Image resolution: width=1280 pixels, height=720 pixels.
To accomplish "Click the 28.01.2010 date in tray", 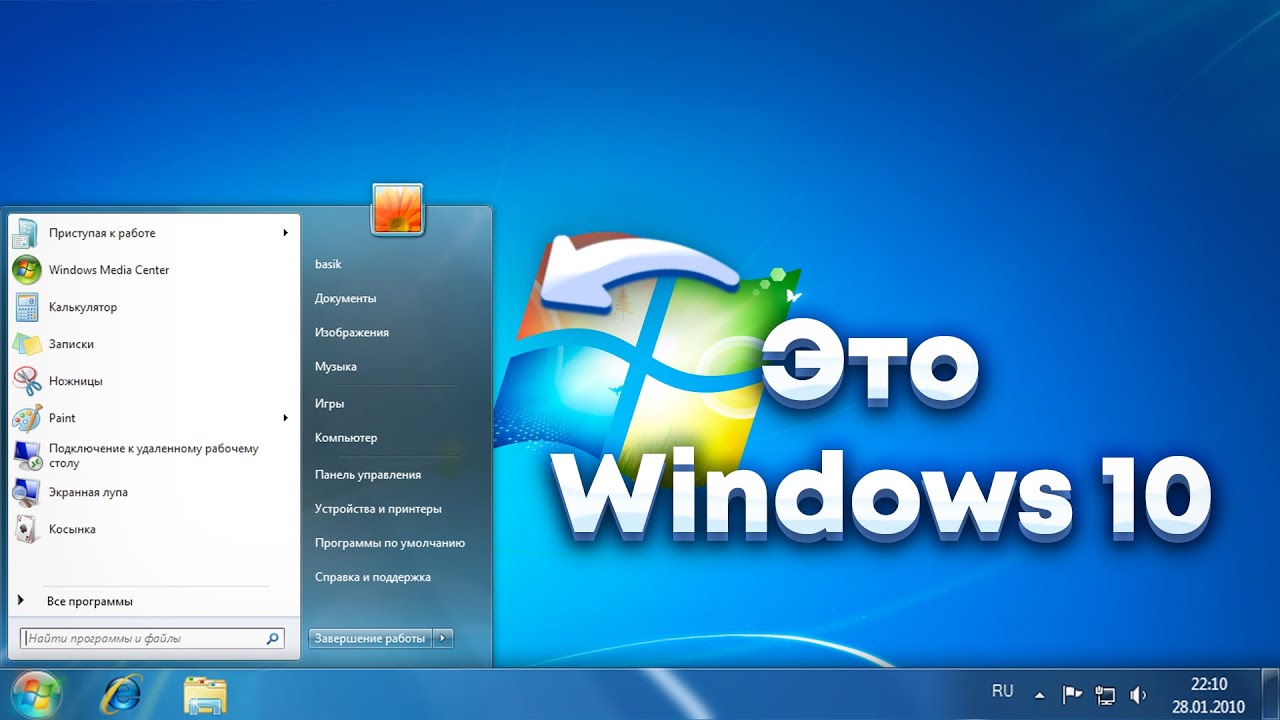I will click(1208, 707).
